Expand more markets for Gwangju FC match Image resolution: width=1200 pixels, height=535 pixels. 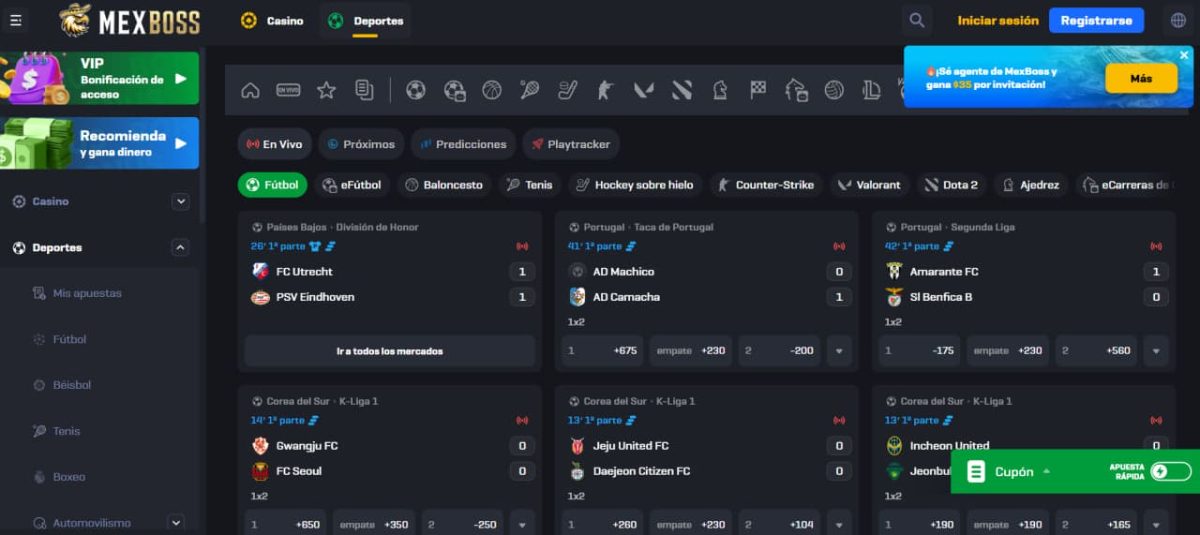point(521,524)
